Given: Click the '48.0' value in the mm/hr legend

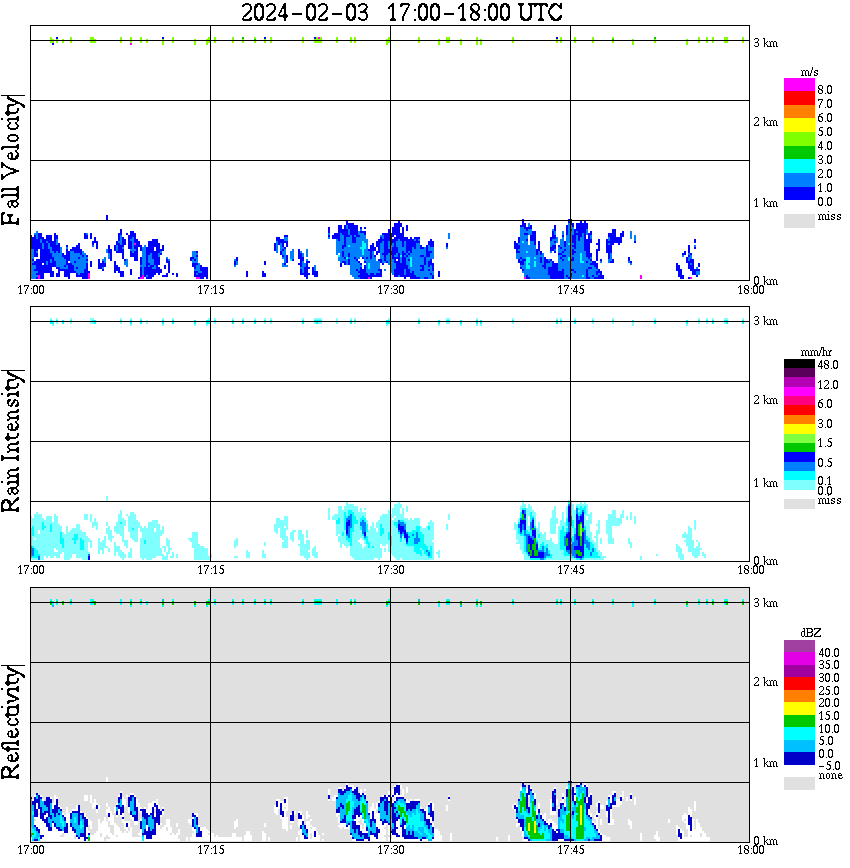Looking at the screenshot, I should (828, 365).
